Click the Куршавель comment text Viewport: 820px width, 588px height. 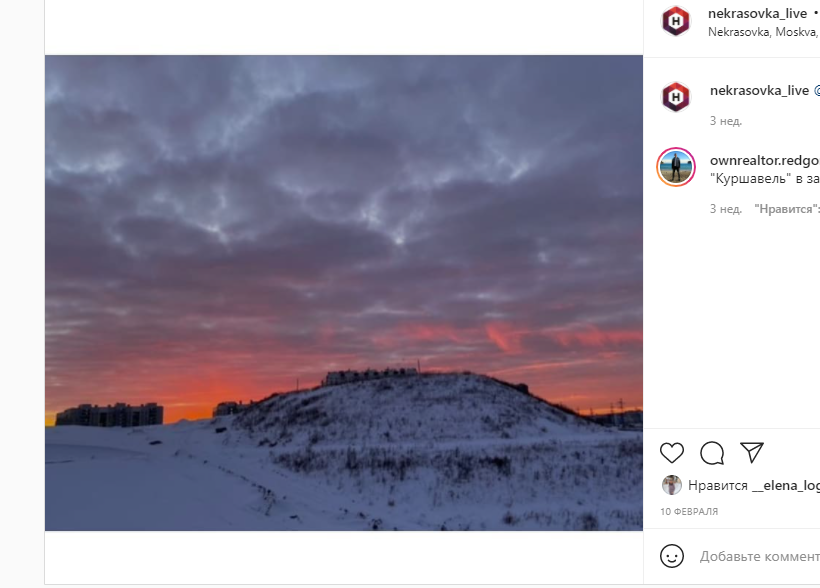[765, 178]
